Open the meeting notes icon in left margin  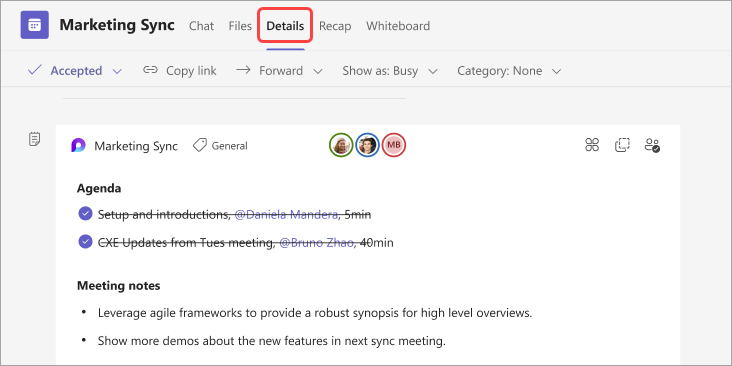35,139
